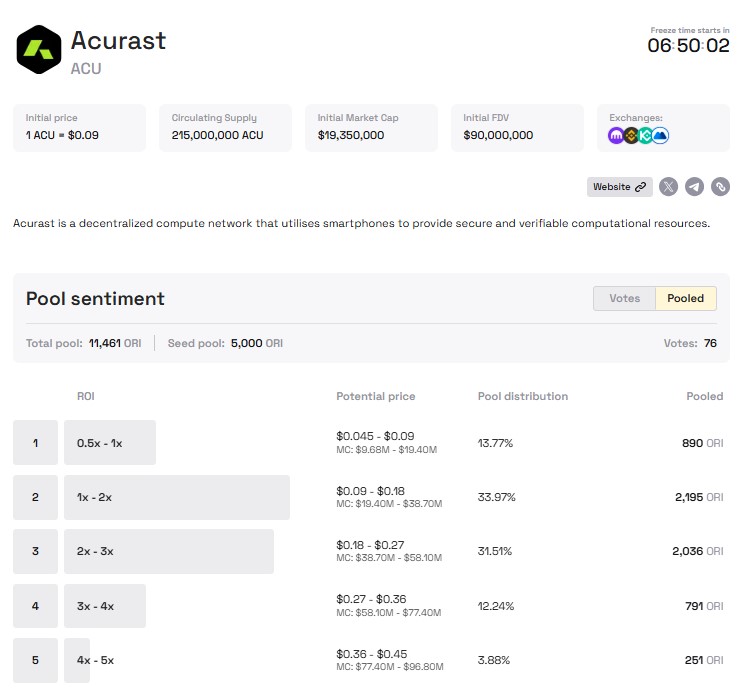Click the freeze countdown timer 06:50:02

[688, 46]
